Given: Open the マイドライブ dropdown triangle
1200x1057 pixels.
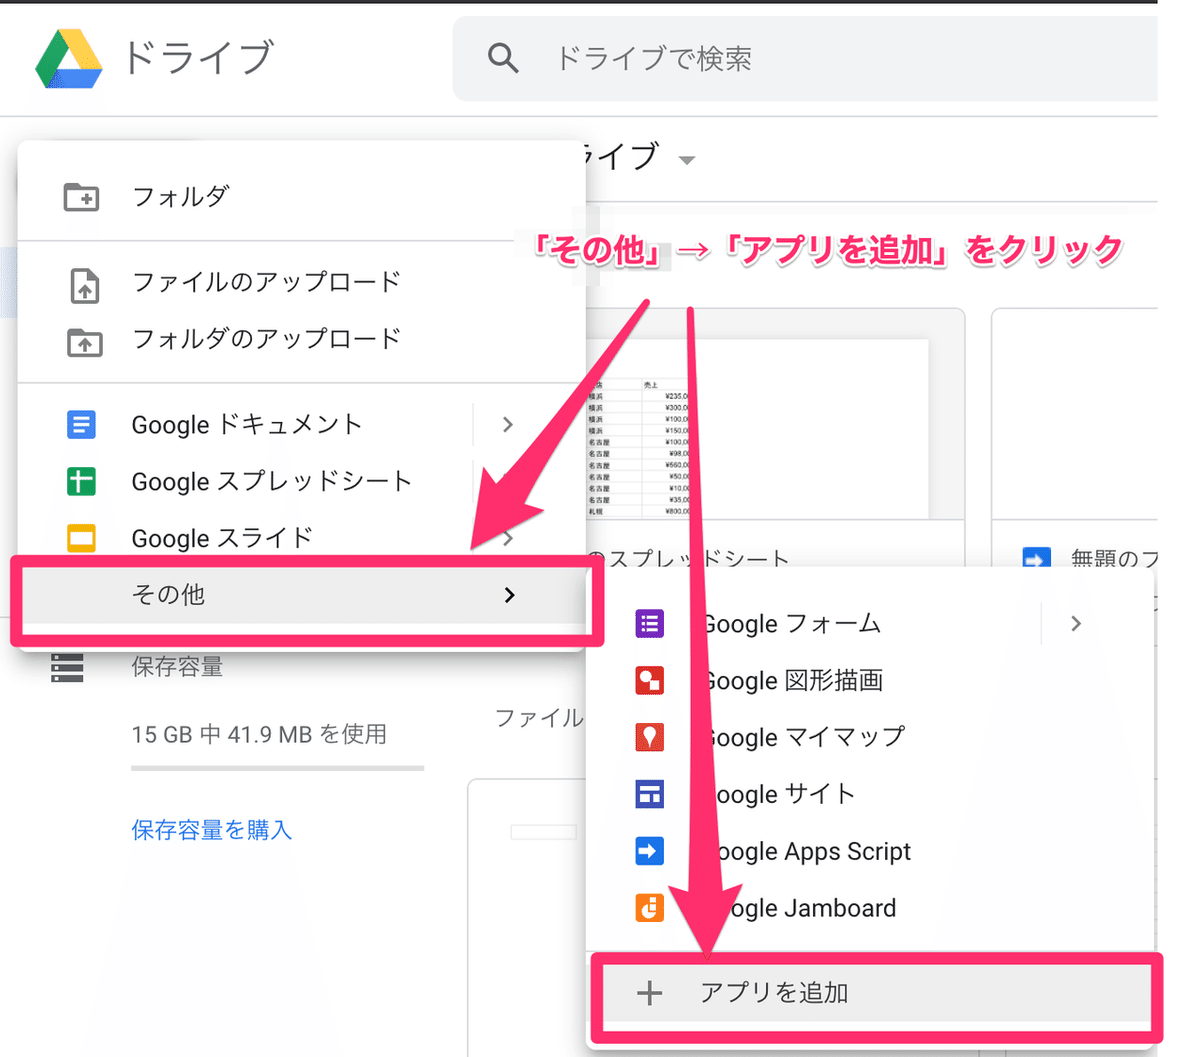Looking at the screenshot, I should (686, 159).
